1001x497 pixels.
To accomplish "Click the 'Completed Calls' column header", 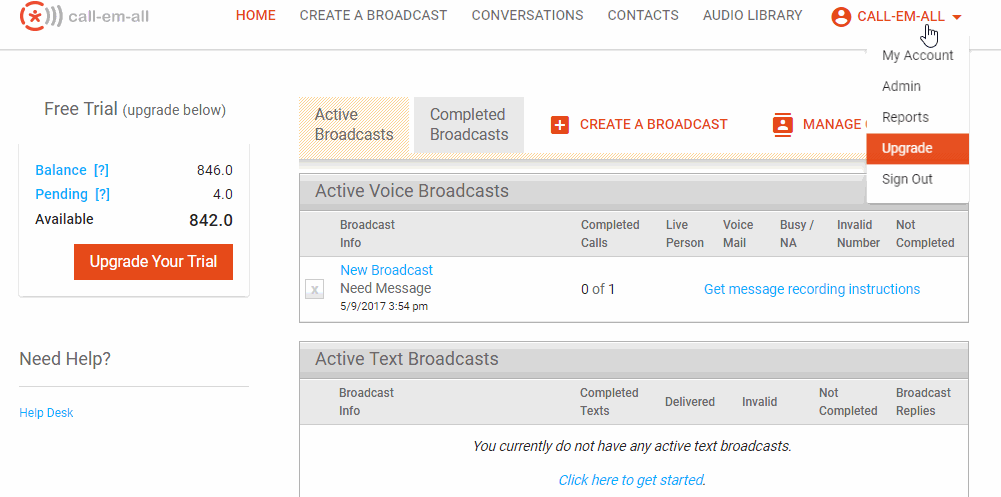I will 610,234.
